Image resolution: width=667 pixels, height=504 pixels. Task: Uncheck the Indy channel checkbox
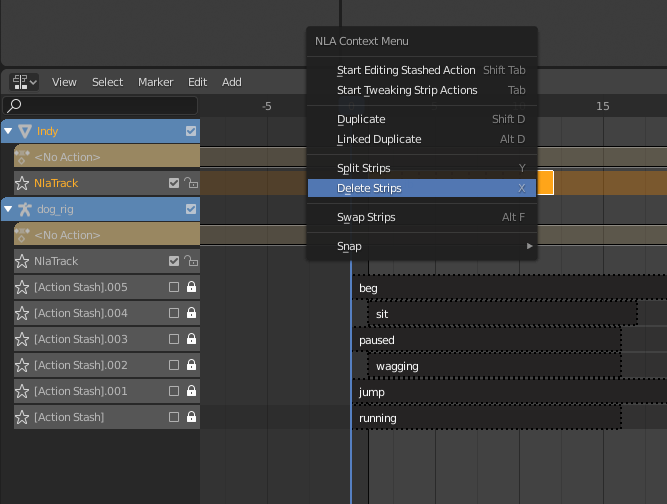191,131
